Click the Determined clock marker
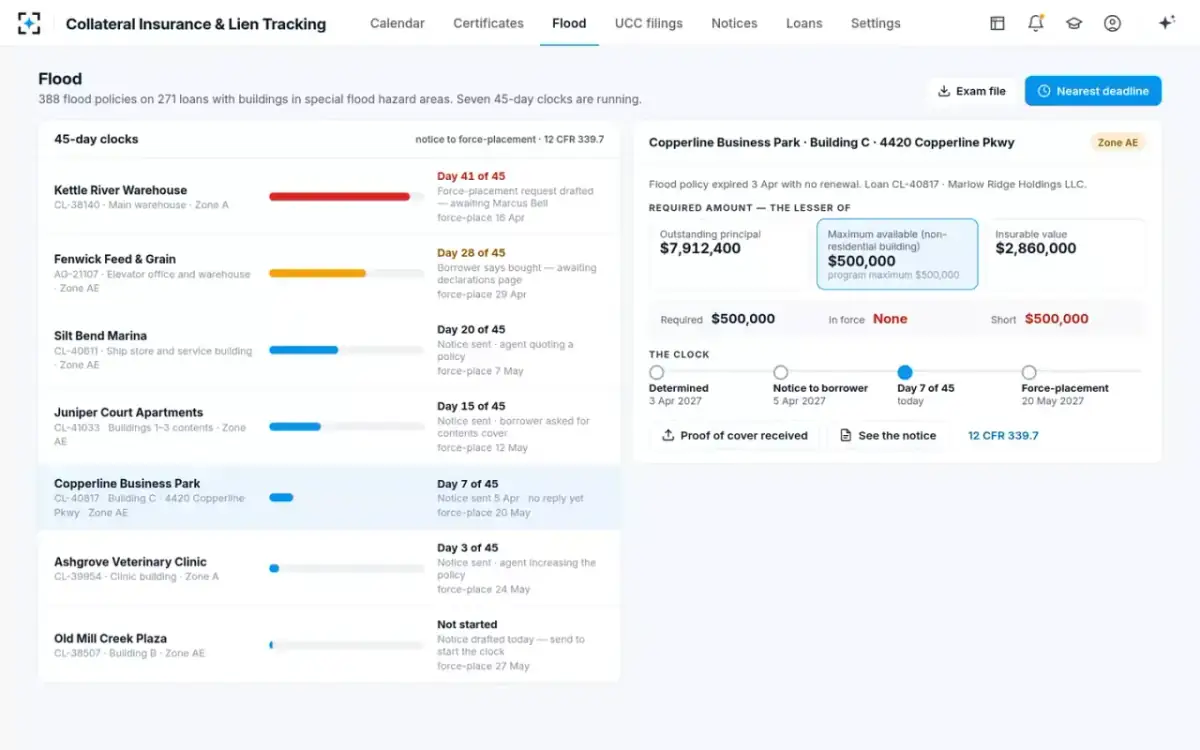 pos(657,372)
